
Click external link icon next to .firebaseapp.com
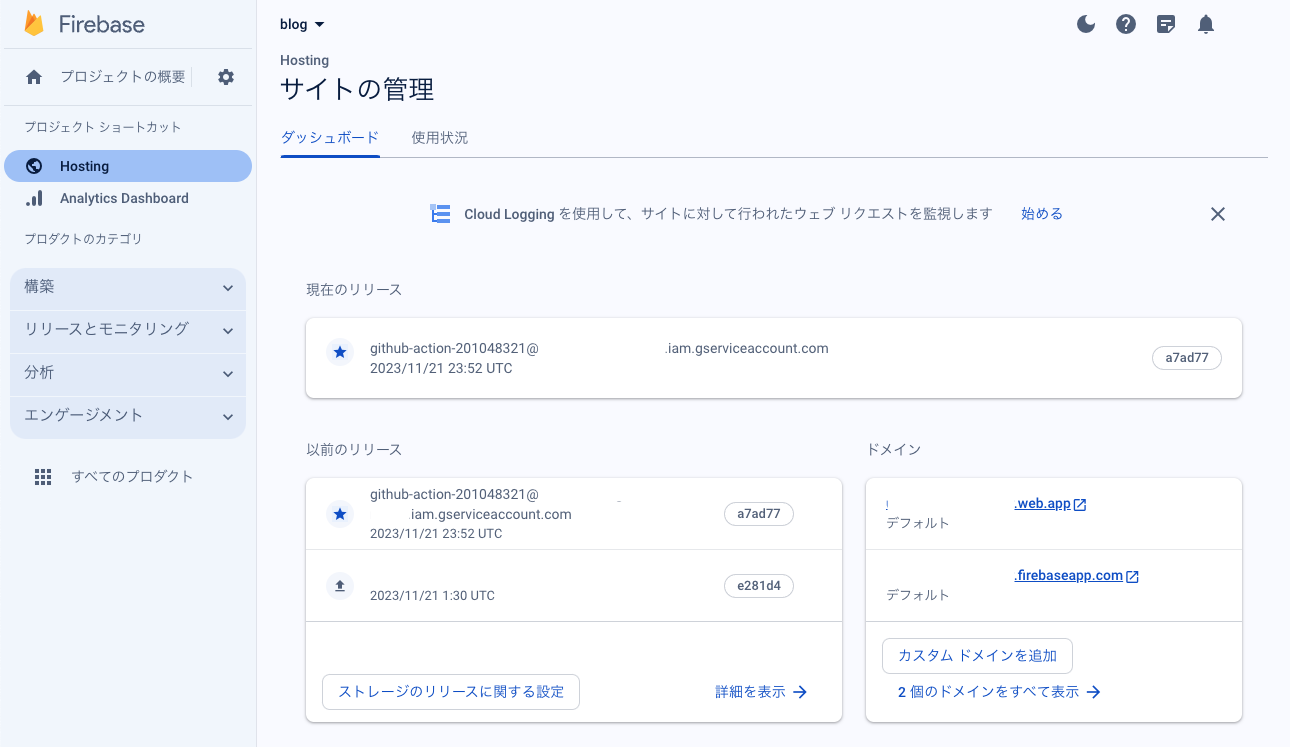coord(1132,577)
